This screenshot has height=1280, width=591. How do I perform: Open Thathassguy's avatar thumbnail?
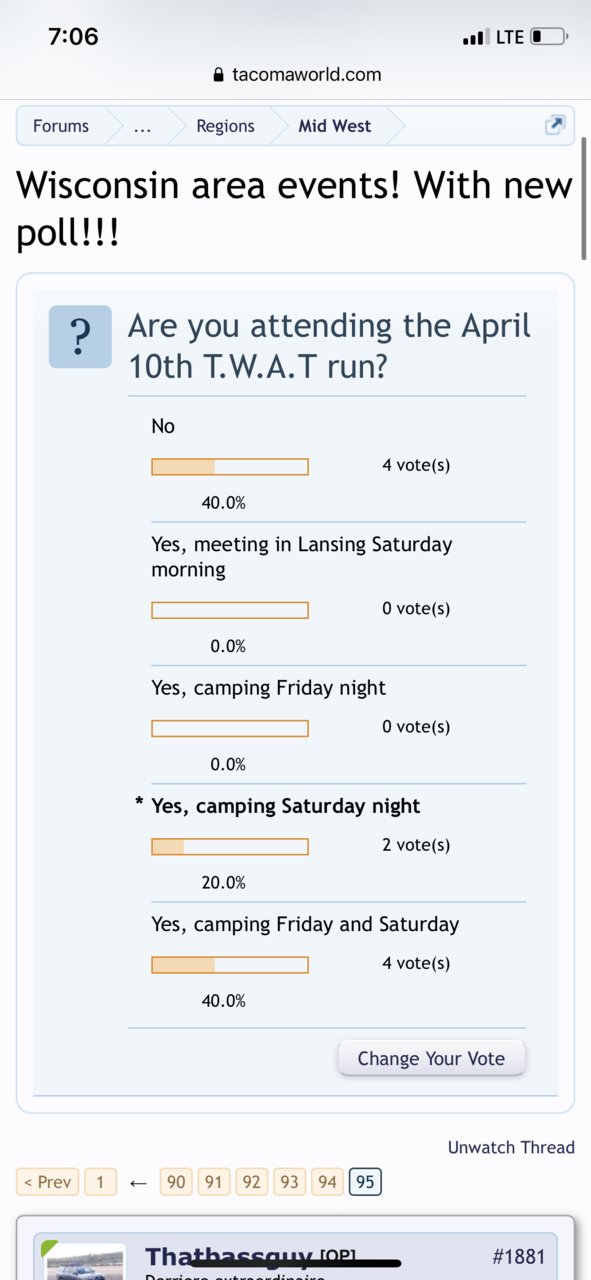[x=86, y=1261]
